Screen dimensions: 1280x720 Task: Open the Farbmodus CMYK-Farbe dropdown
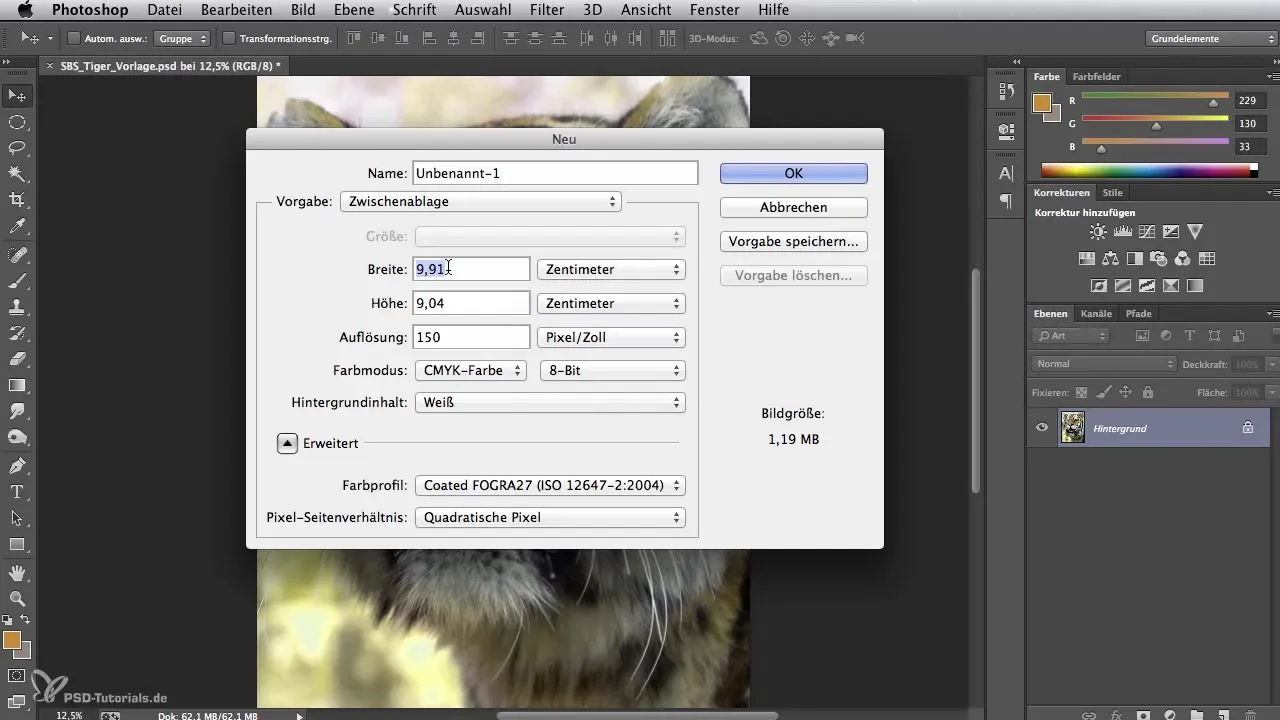click(x=470, y=370)
